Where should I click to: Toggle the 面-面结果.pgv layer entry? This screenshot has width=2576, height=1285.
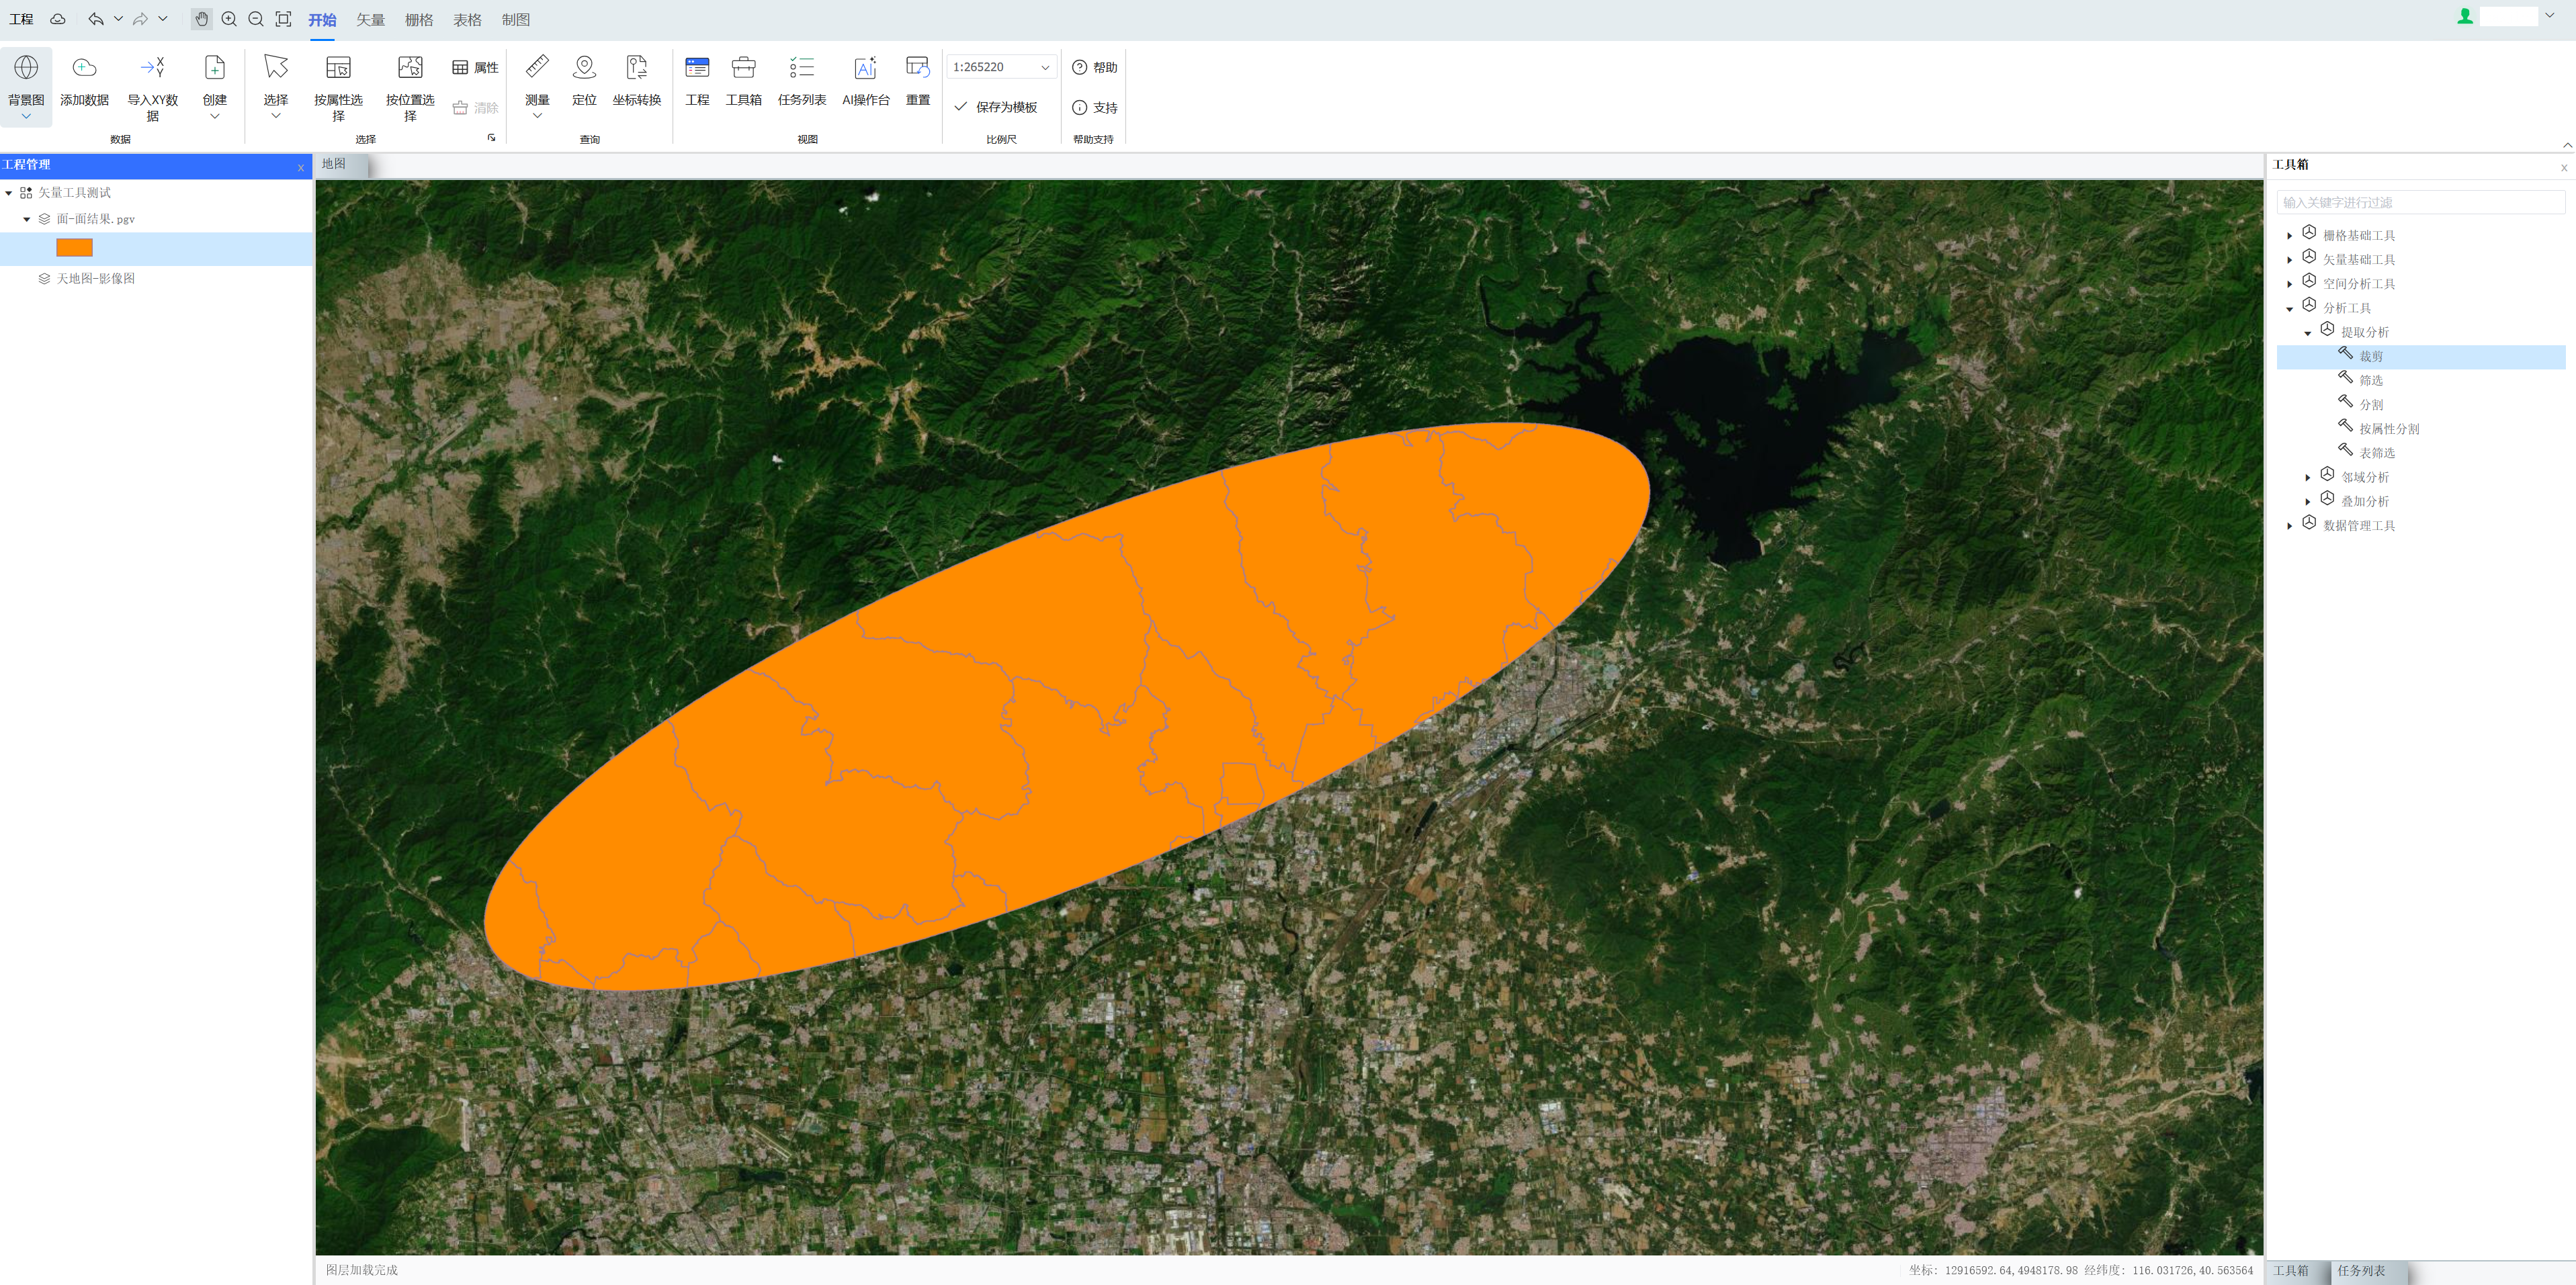pyautogui.click(x=95, y=219)
